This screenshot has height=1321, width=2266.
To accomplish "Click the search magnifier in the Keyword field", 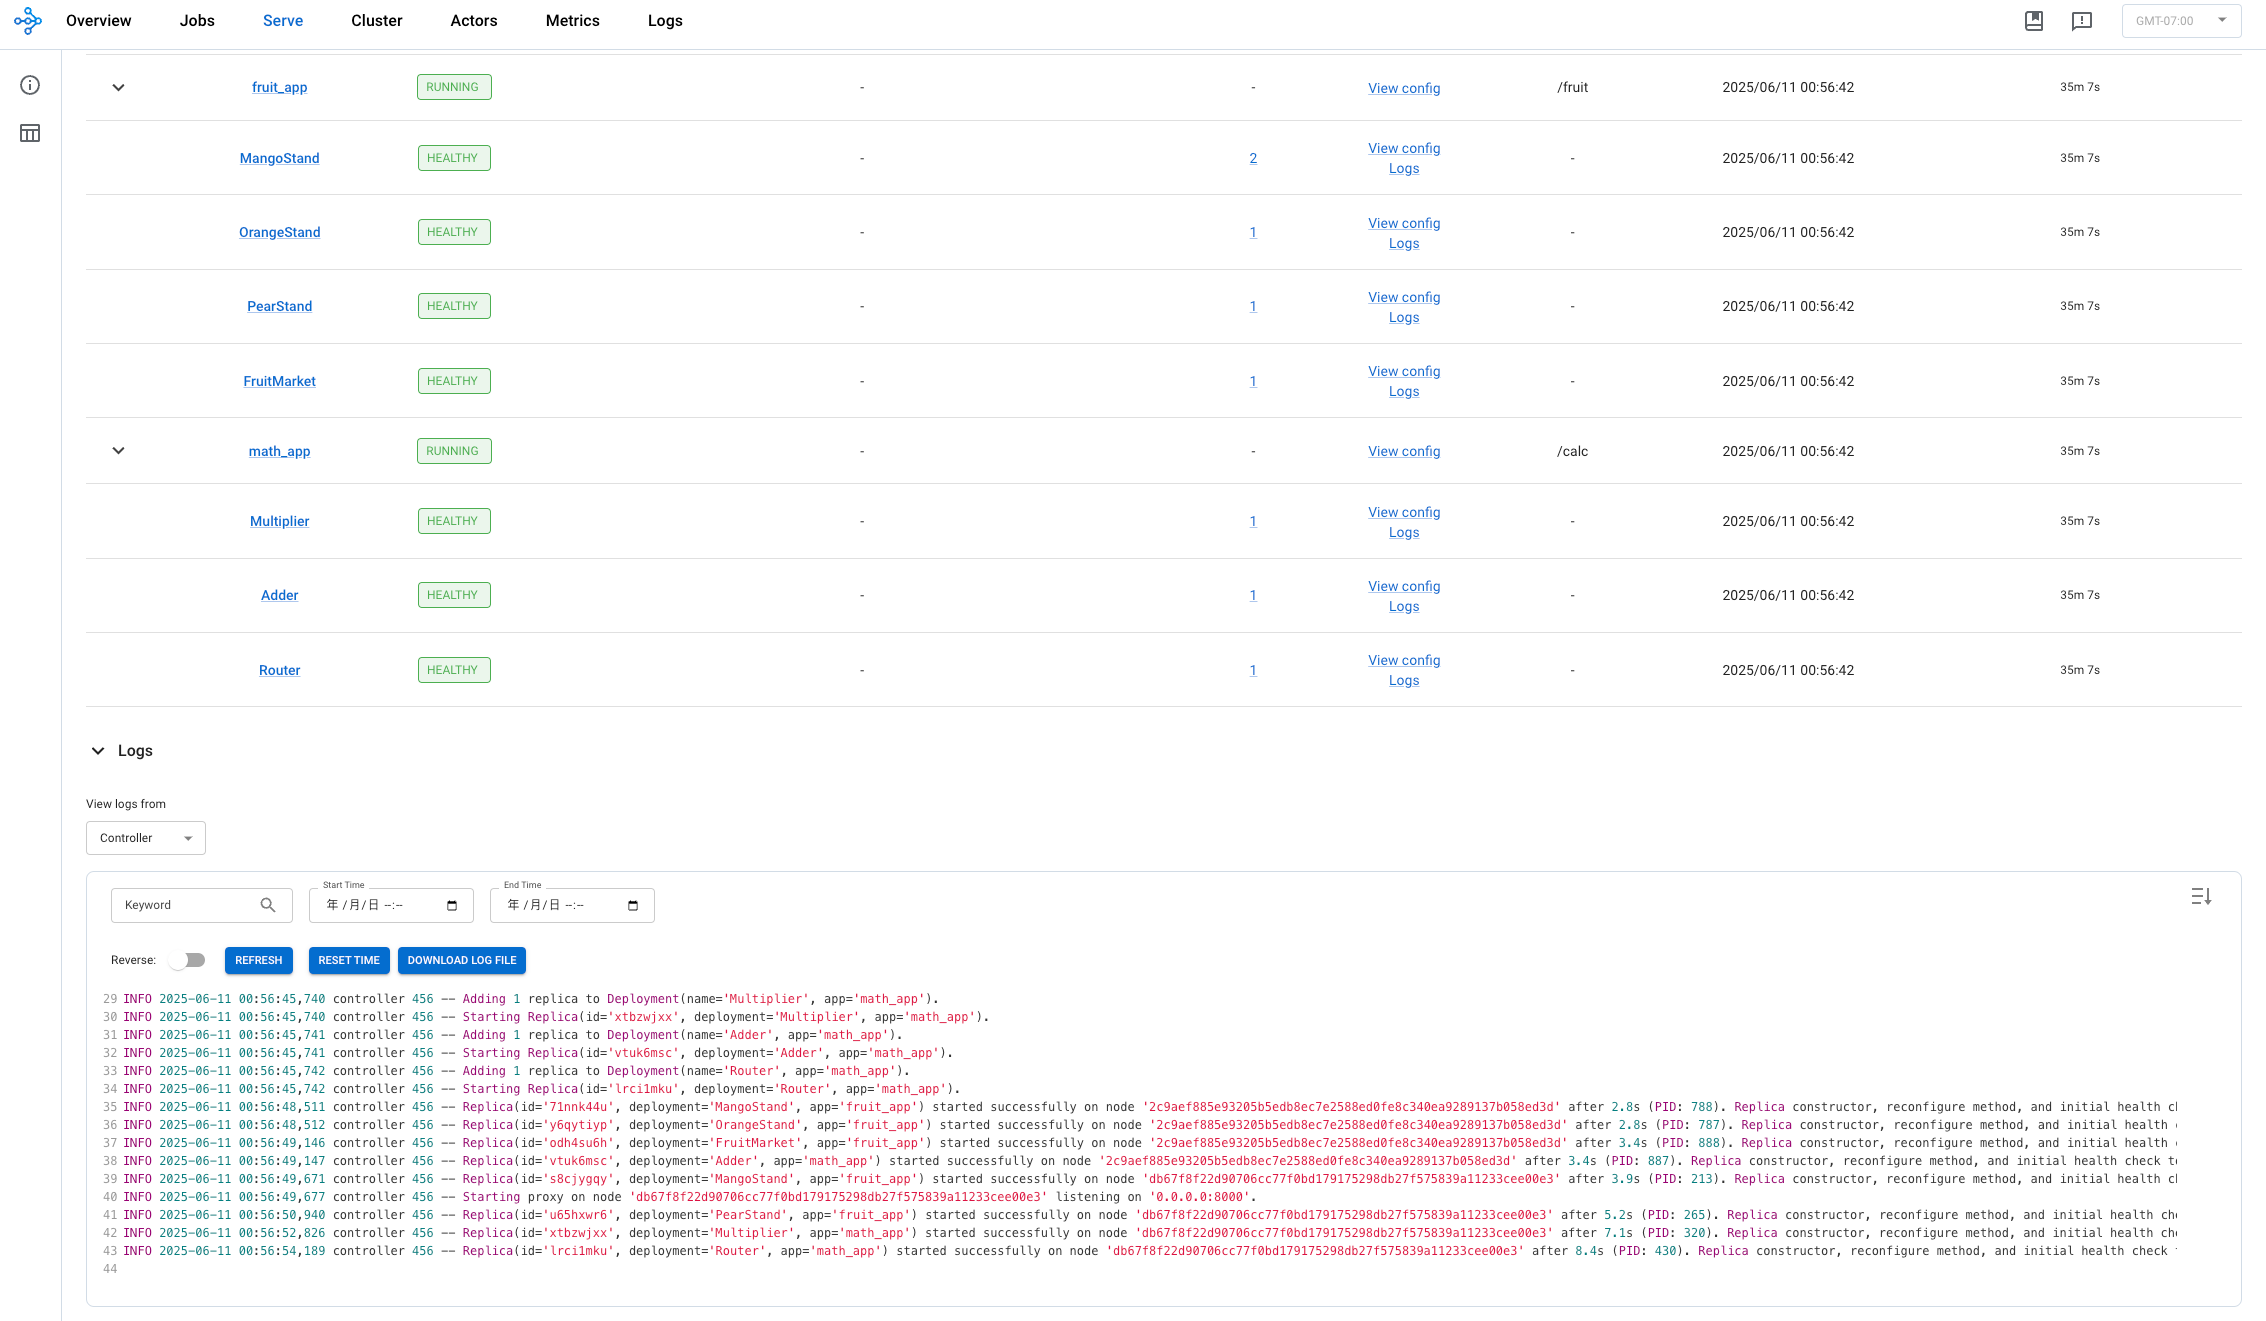I will 267,904.
